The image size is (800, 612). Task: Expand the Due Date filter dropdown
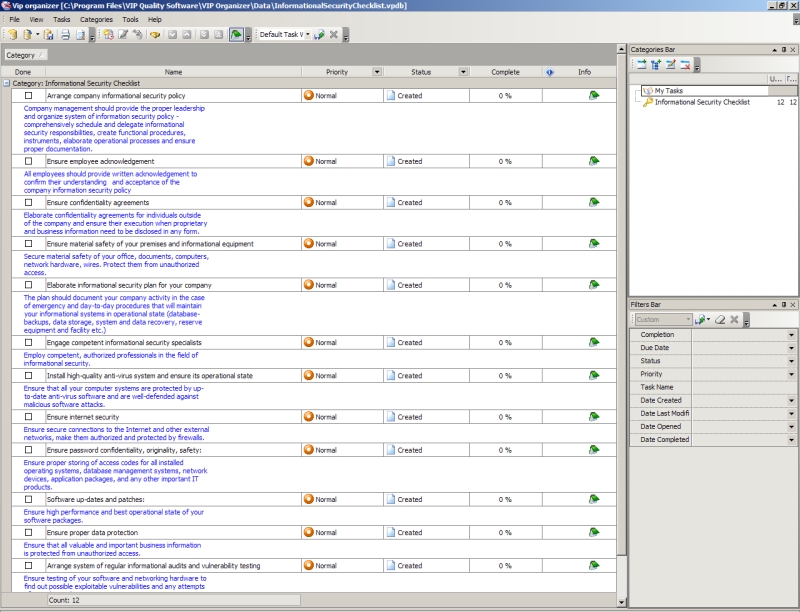click(x=791, y=348)
